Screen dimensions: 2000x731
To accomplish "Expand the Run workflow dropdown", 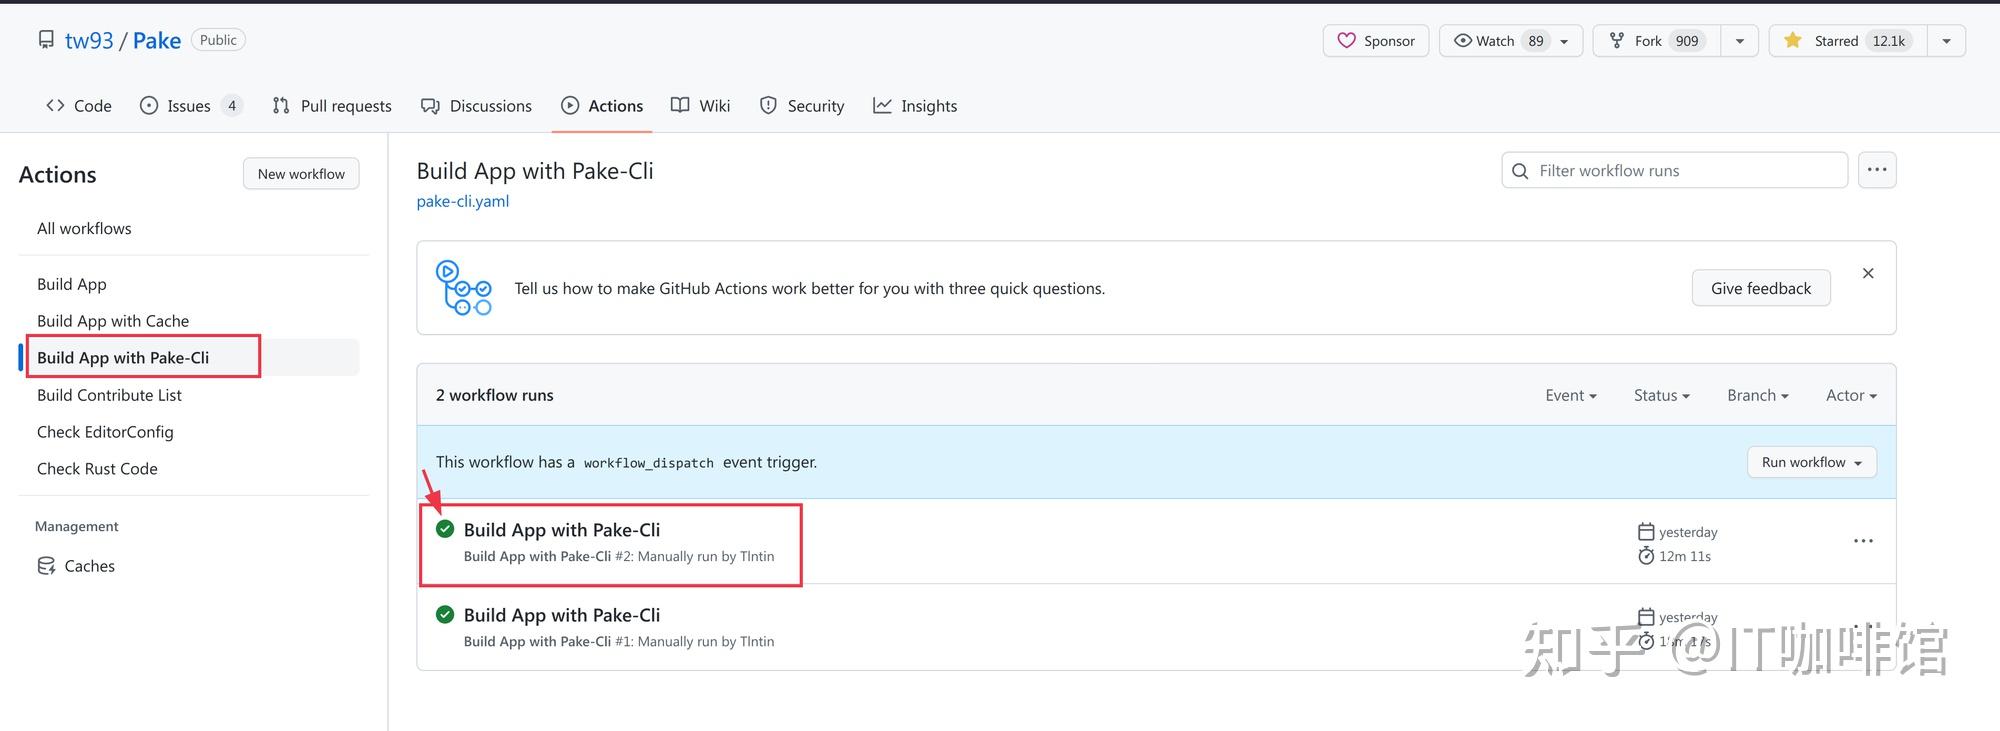I will pyautogui.click(x=1812, y=462).
